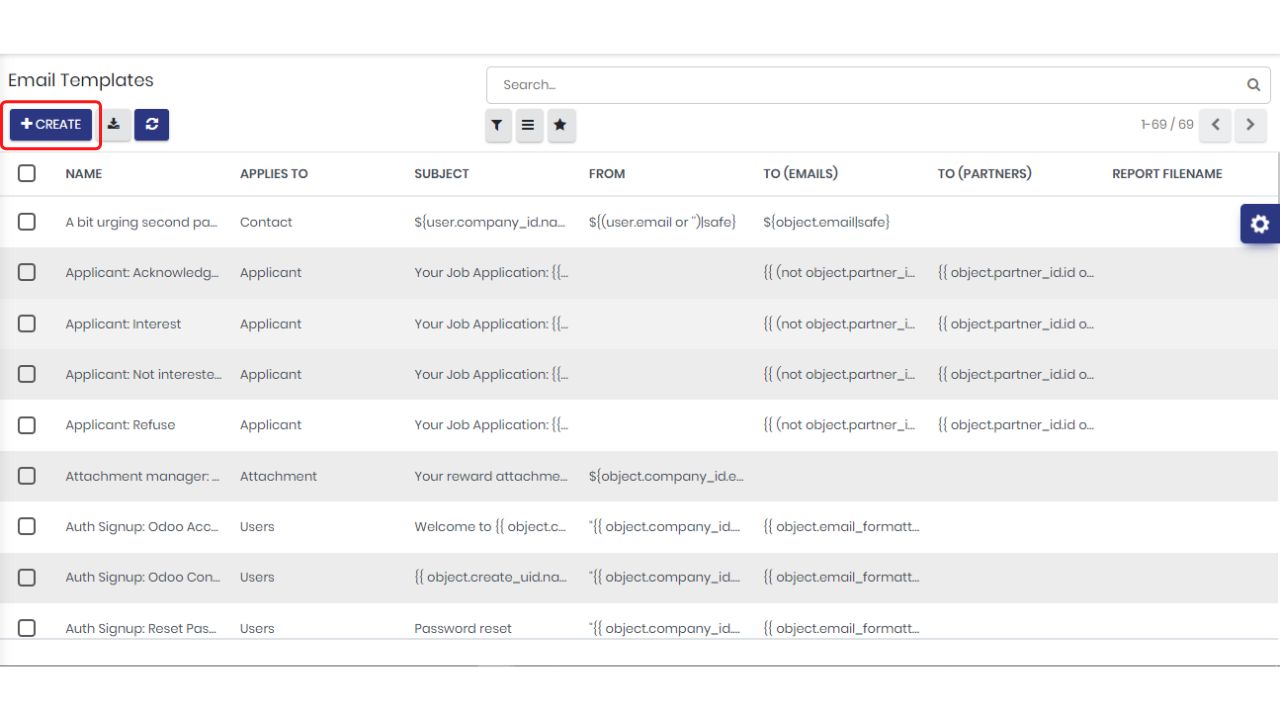
Task: Sort by the TO (EMAILS) column header
Action: (801, 174)
